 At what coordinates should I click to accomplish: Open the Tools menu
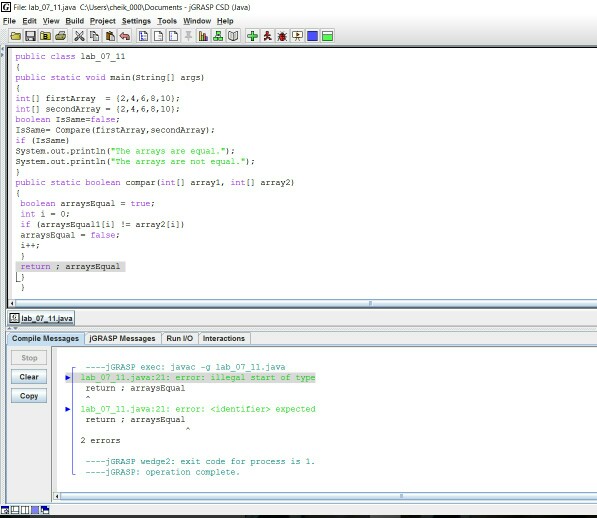click(x=167, y=21)
